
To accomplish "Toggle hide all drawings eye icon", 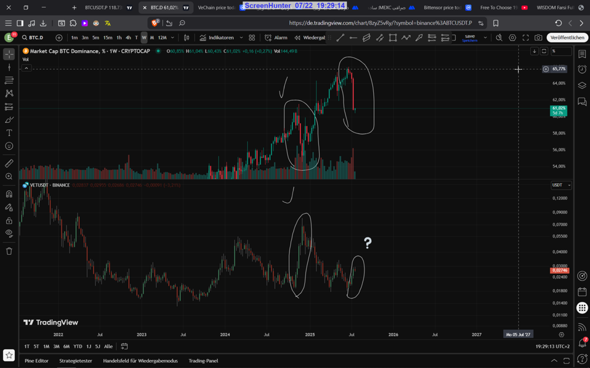I will pyautogui.click(x=9, y=233).
